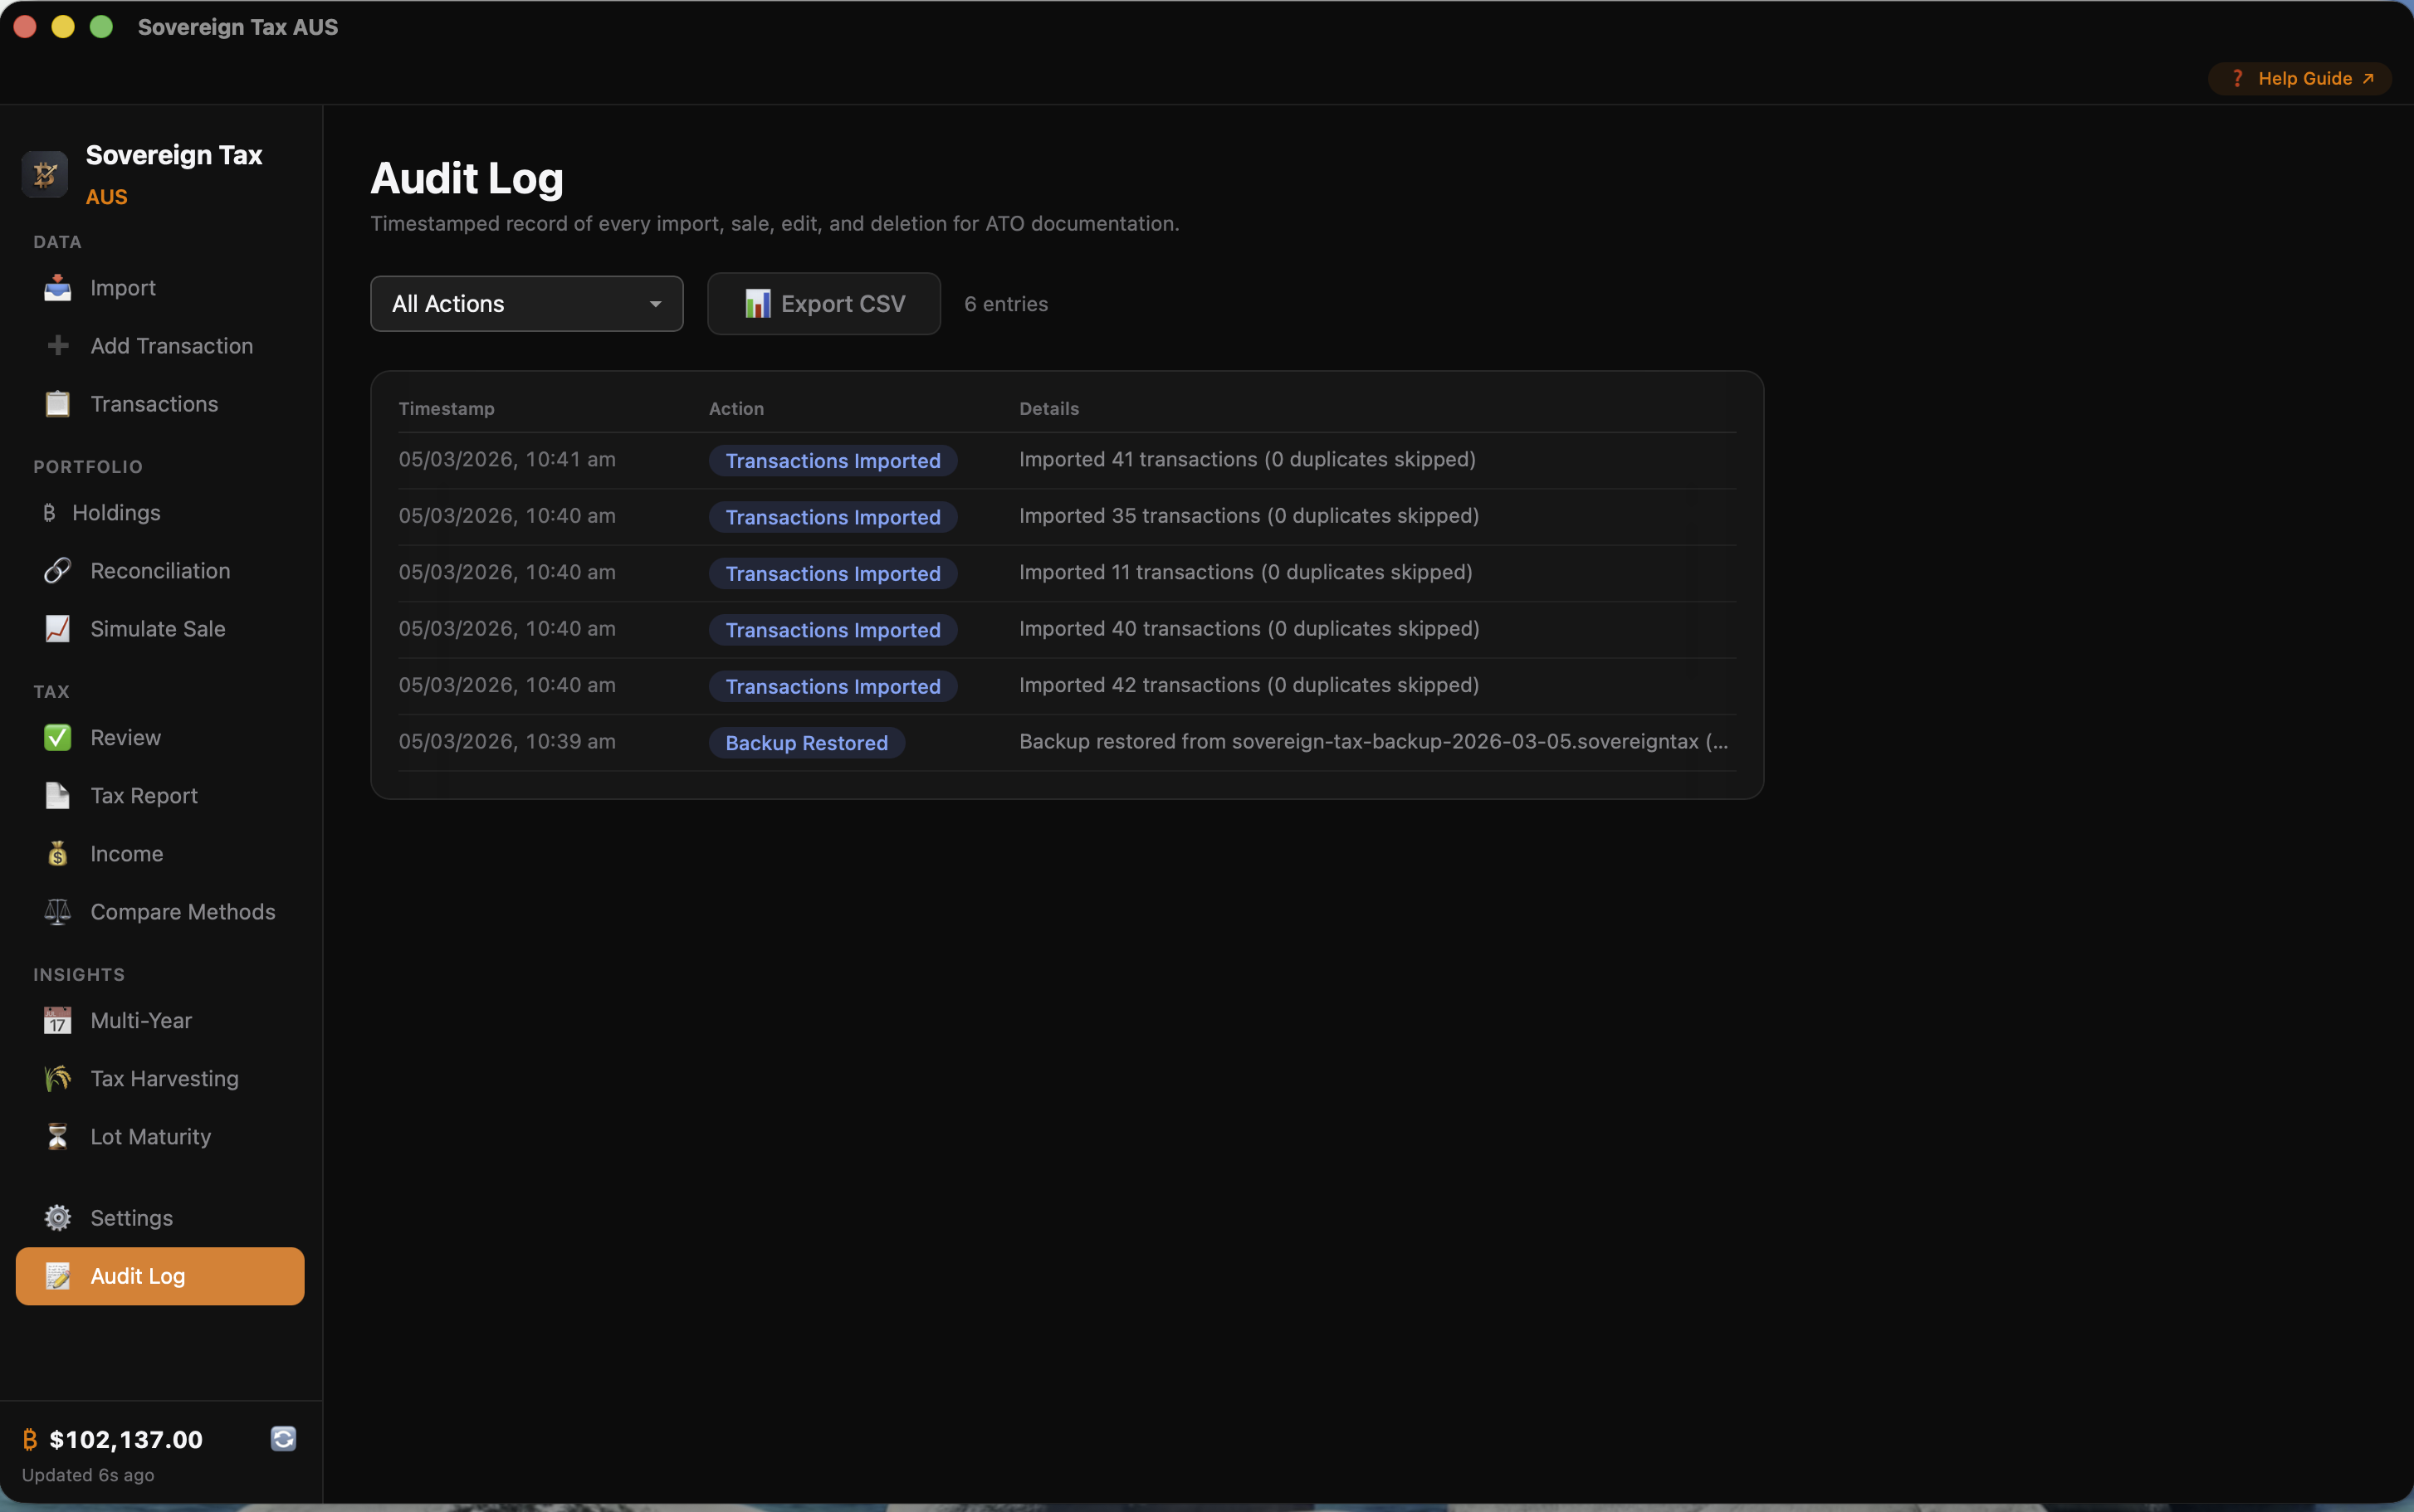Screen dimensions: 2414x1512
Task: Click the Sovereign Tax app logo
Action: coord(45,173)
